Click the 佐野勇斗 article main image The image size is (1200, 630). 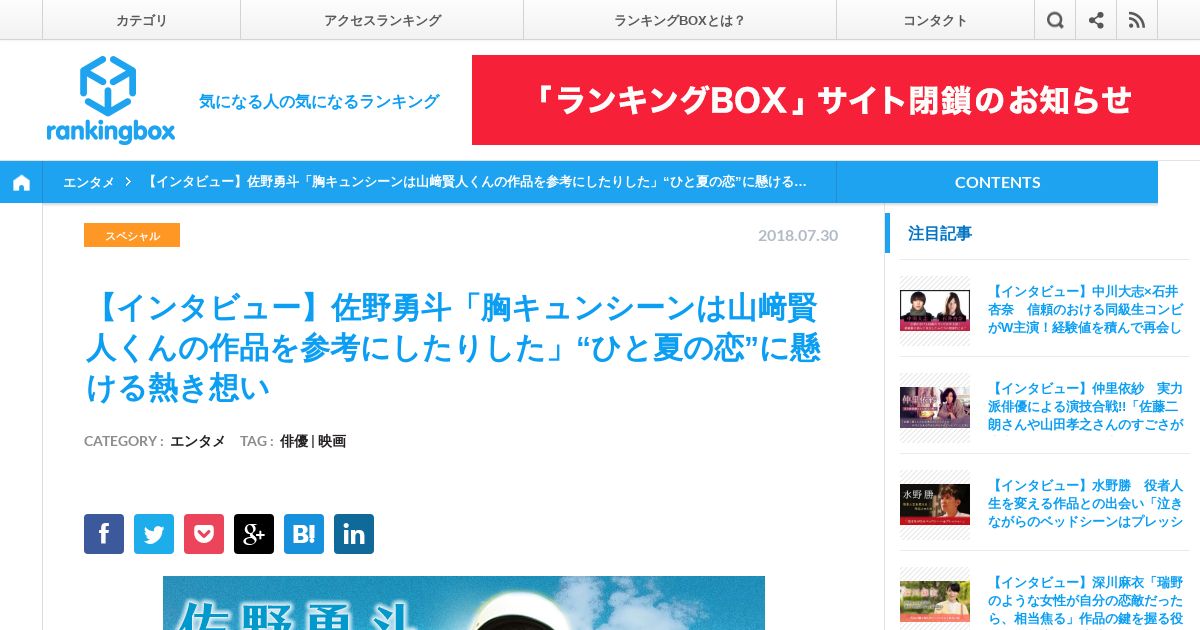[464, 603]
